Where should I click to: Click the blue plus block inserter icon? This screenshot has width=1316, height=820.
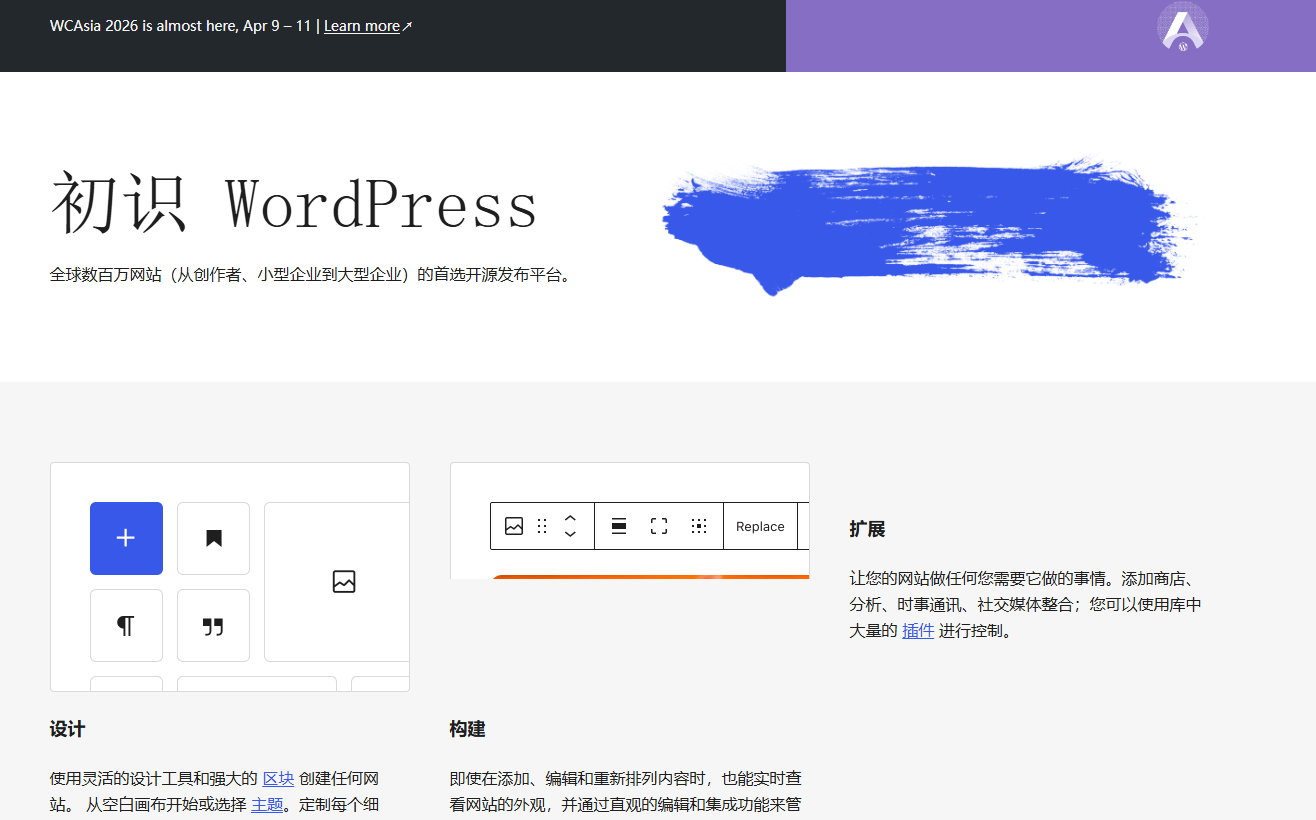pos(126,538)
